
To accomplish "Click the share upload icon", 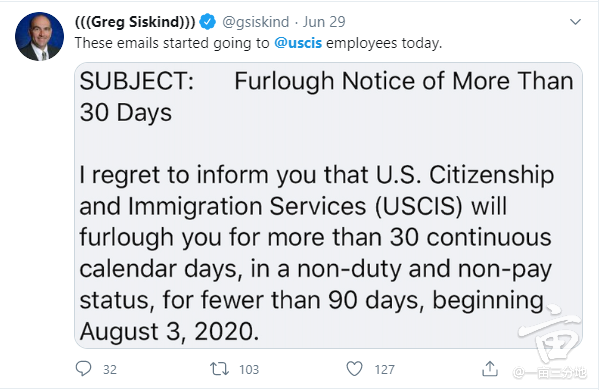I will click(x=490, y=369).
